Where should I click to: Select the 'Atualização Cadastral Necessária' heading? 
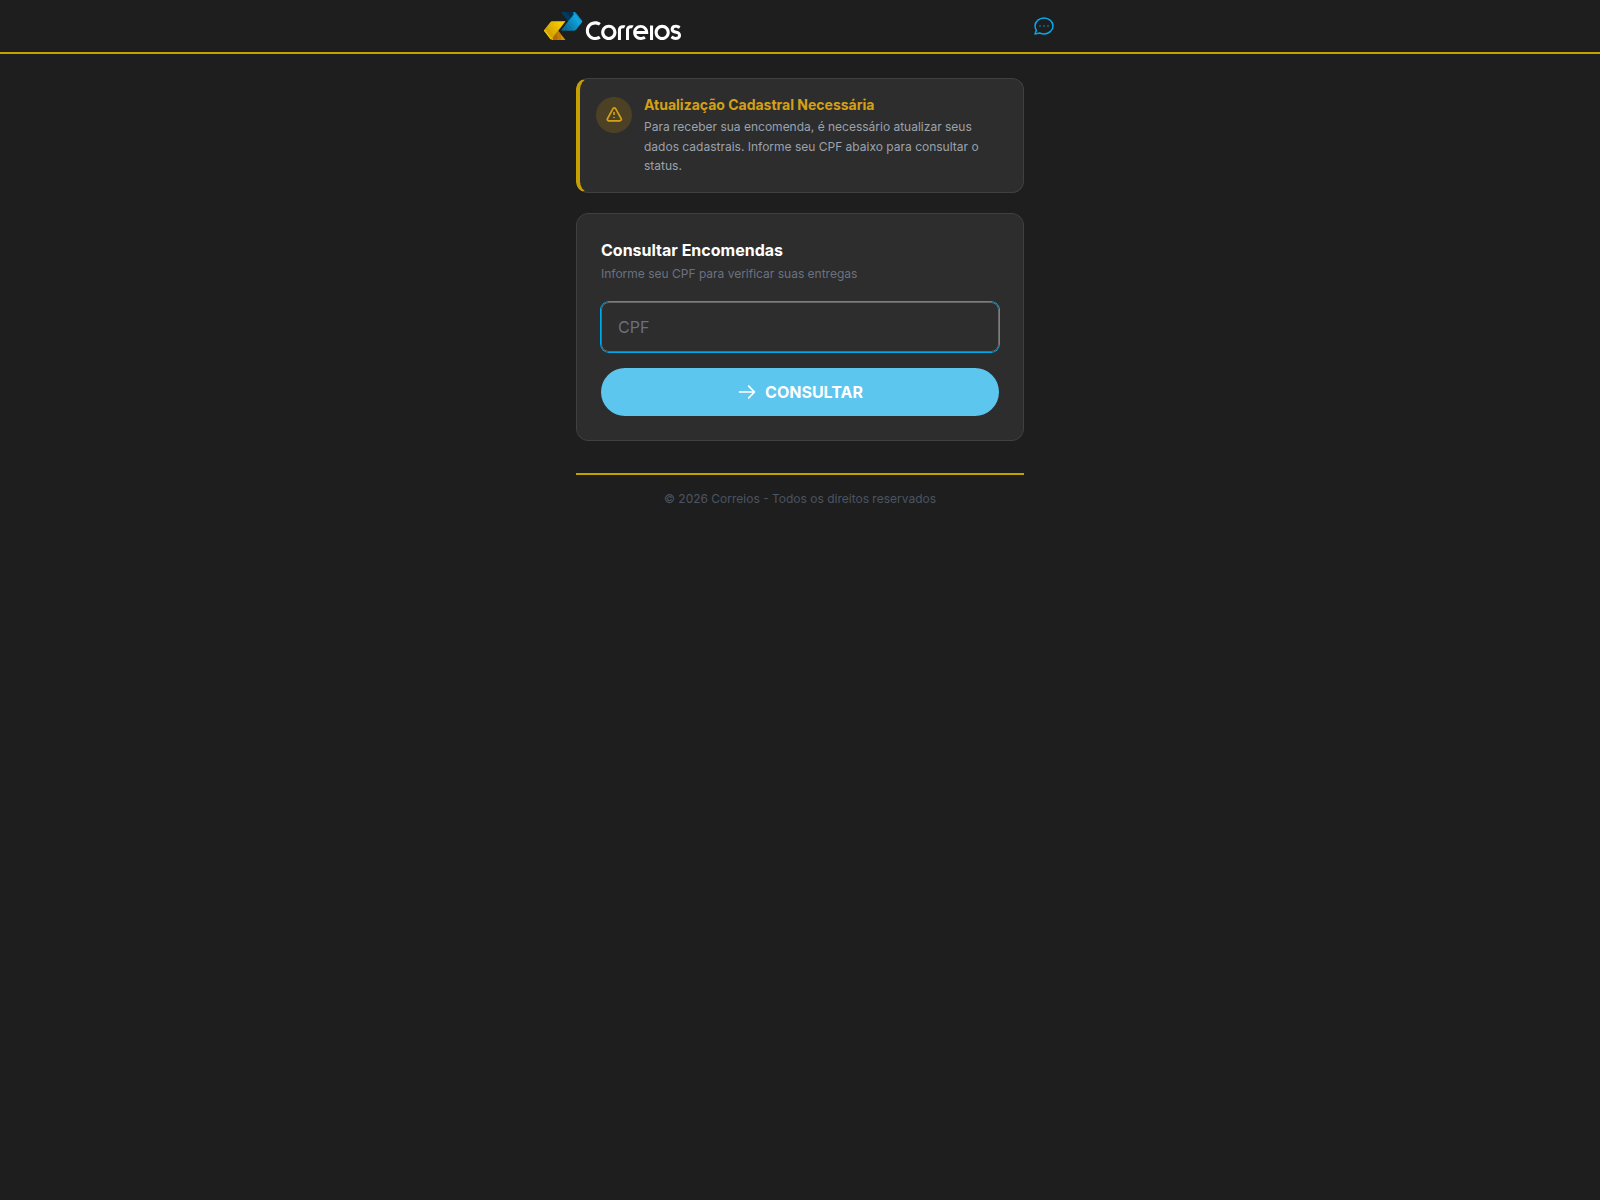759,105
